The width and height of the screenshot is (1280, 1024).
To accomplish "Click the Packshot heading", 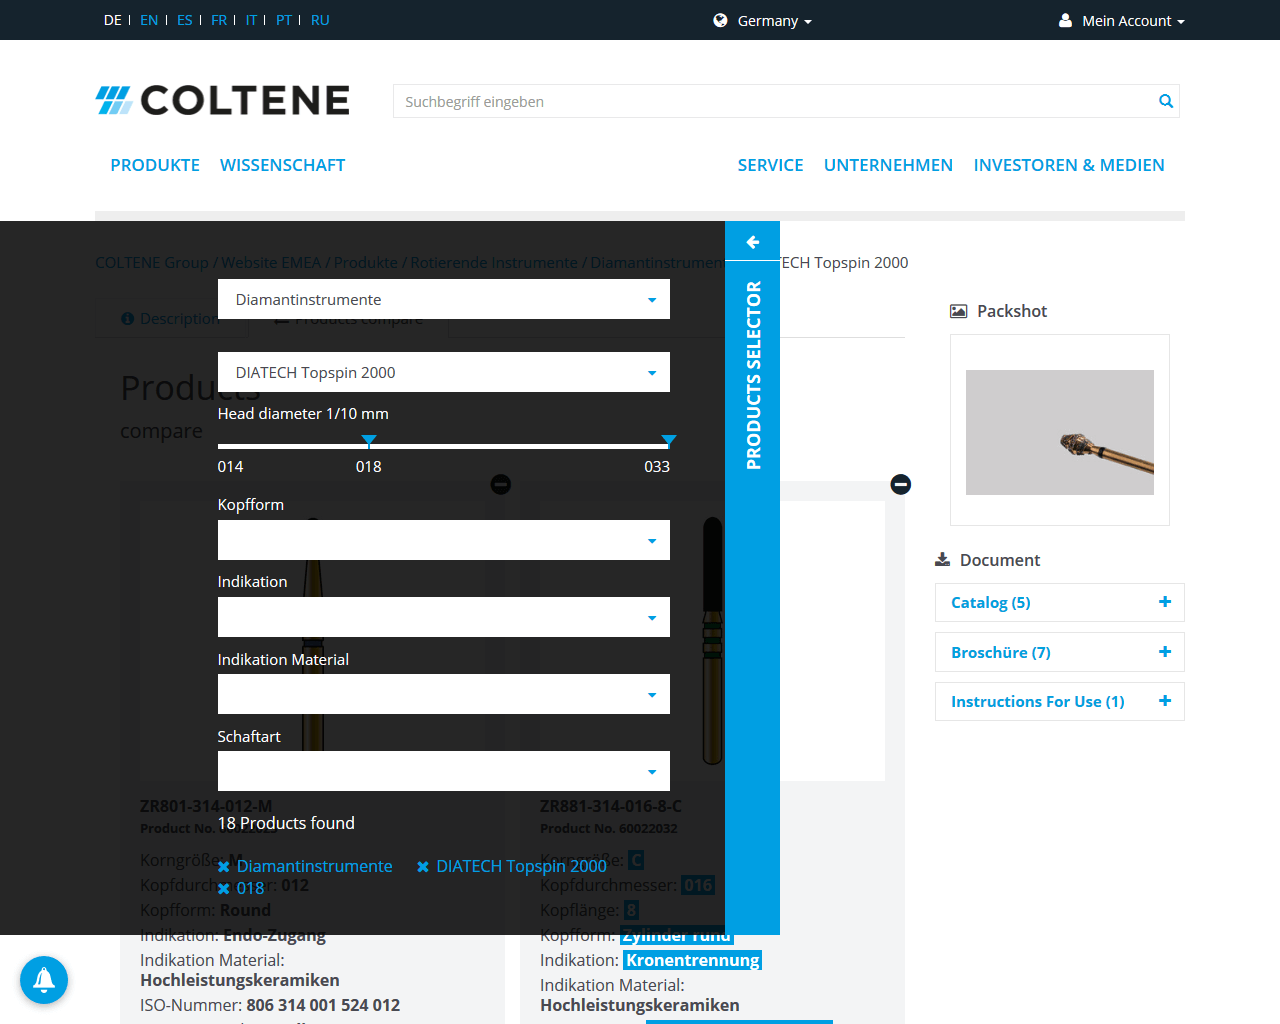I will [x=1012, y=311].
